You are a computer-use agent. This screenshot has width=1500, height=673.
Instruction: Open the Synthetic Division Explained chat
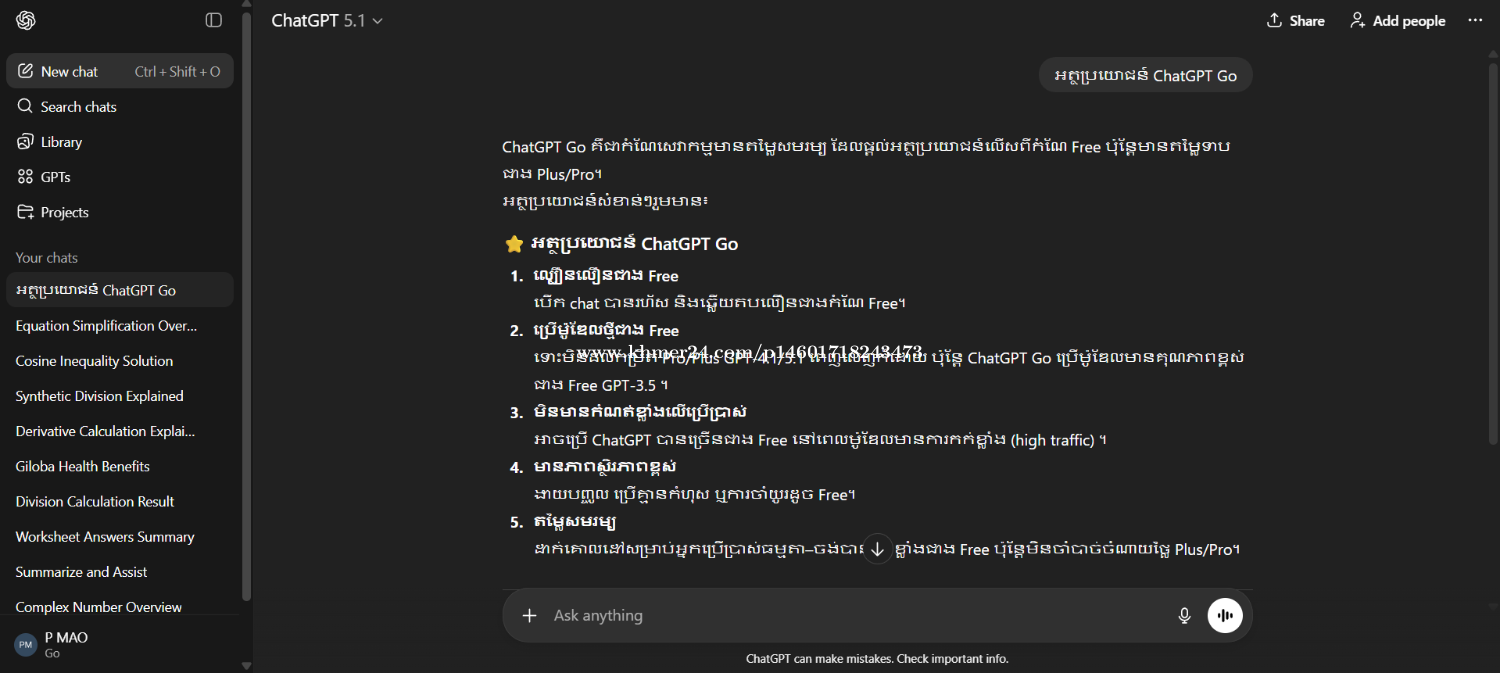point(99,396)
